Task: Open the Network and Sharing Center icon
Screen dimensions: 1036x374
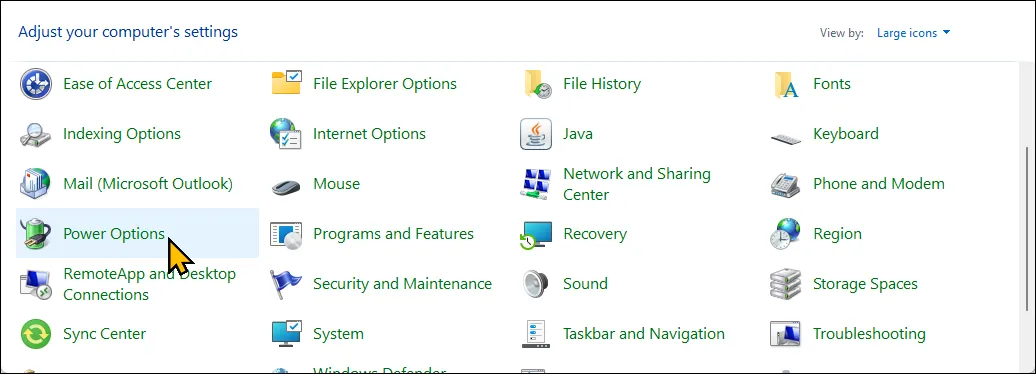Action: (536, 184)
